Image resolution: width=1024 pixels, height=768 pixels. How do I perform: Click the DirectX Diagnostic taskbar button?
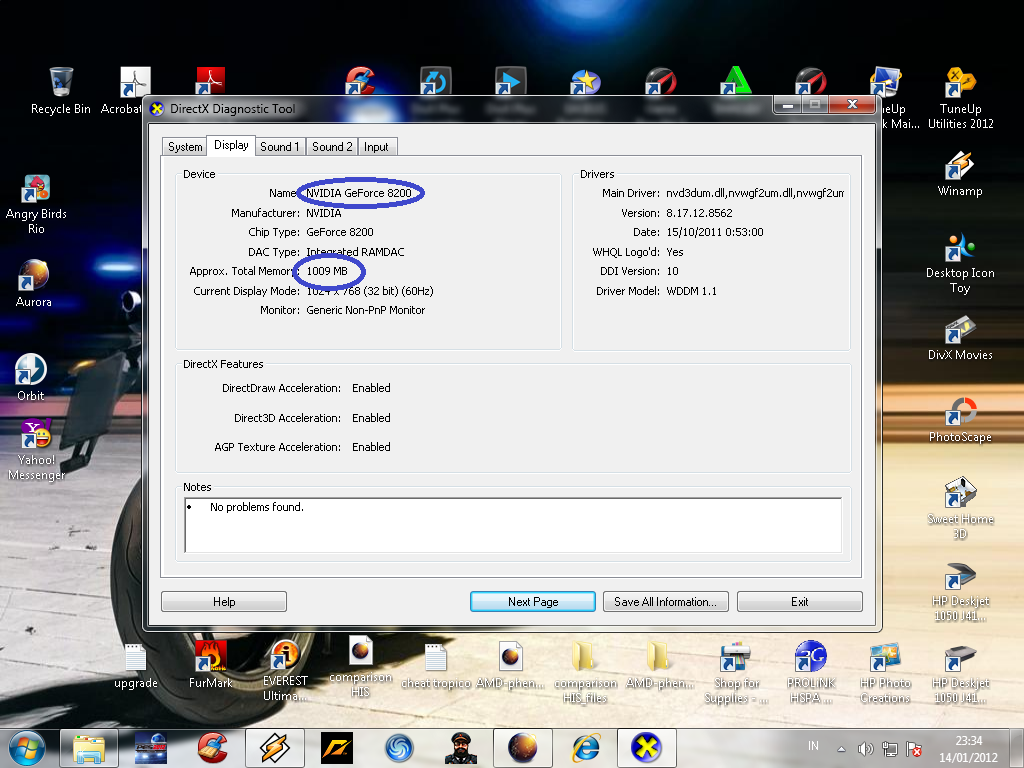tap(646, 748)
